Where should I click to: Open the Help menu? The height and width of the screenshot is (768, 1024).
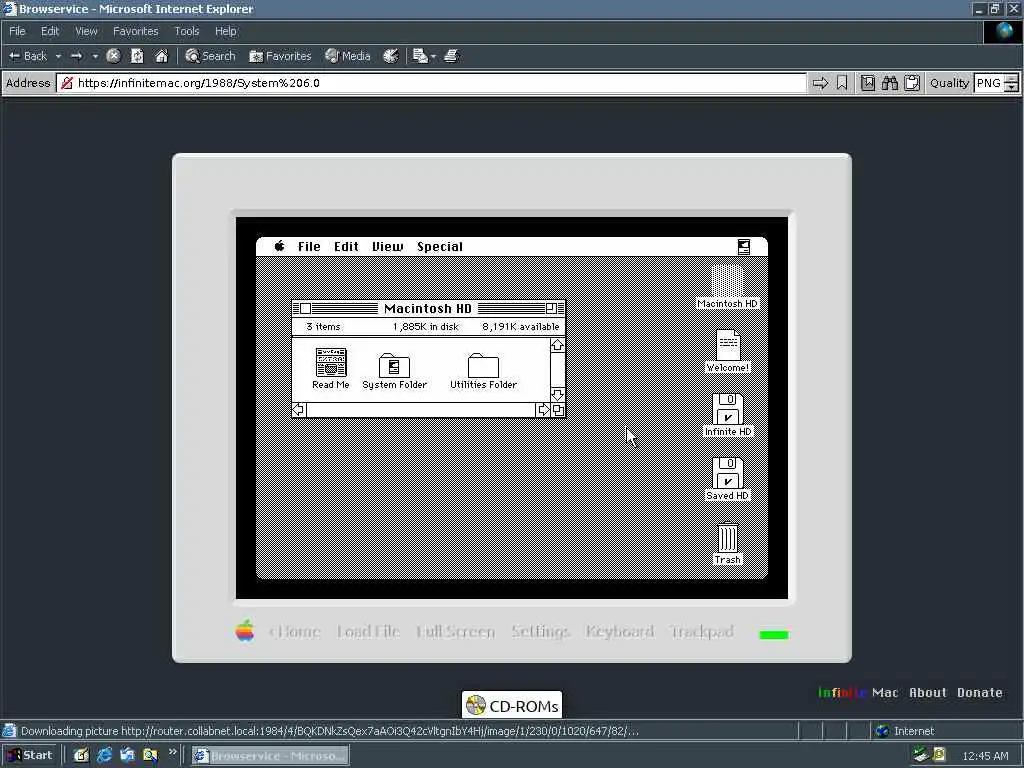click(225, 31)
